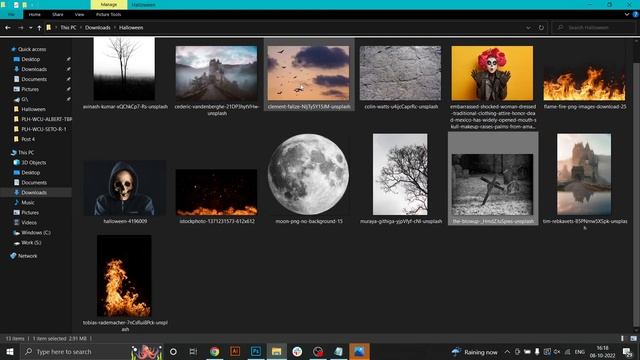Select the tobias-rademacher fire image
This screenshot has width=640, height=360.
tap(124, 276)
